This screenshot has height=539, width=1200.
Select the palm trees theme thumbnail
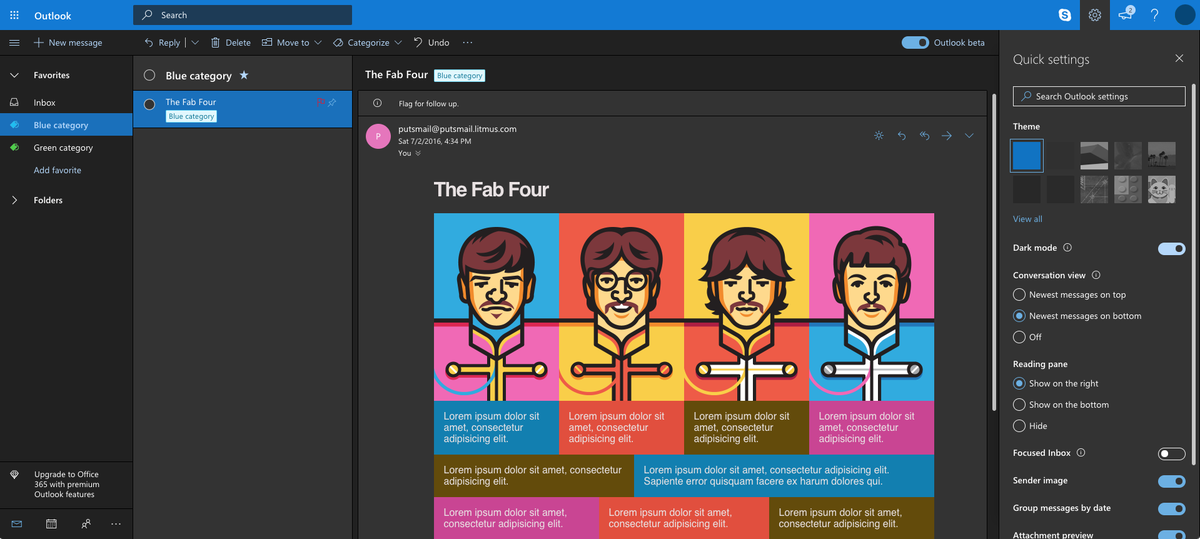(1162, 155)
